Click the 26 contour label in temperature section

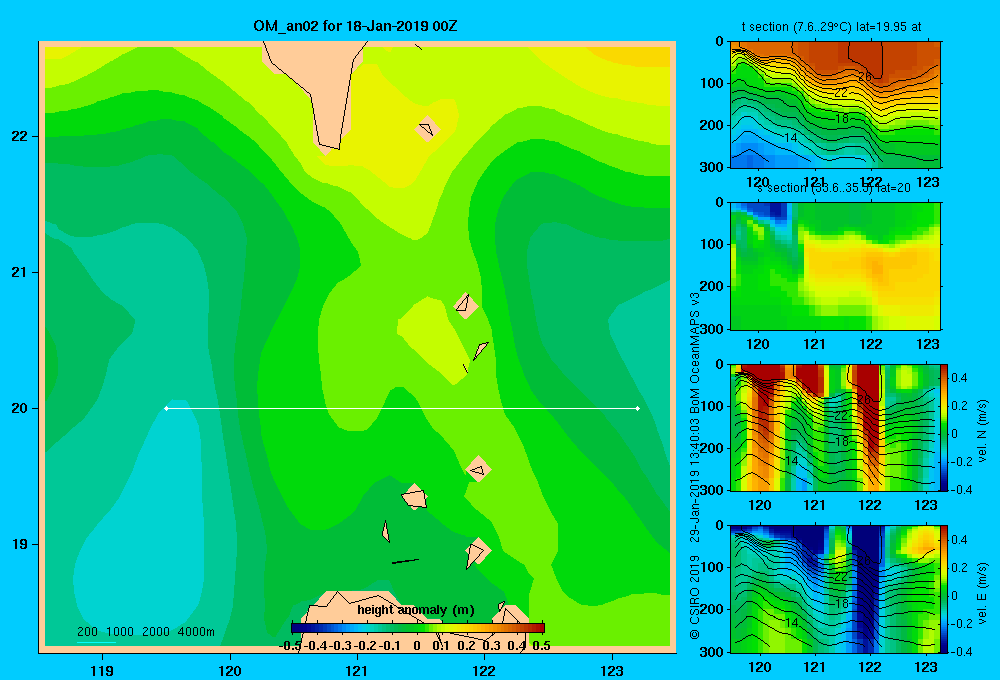pos(865,77)
